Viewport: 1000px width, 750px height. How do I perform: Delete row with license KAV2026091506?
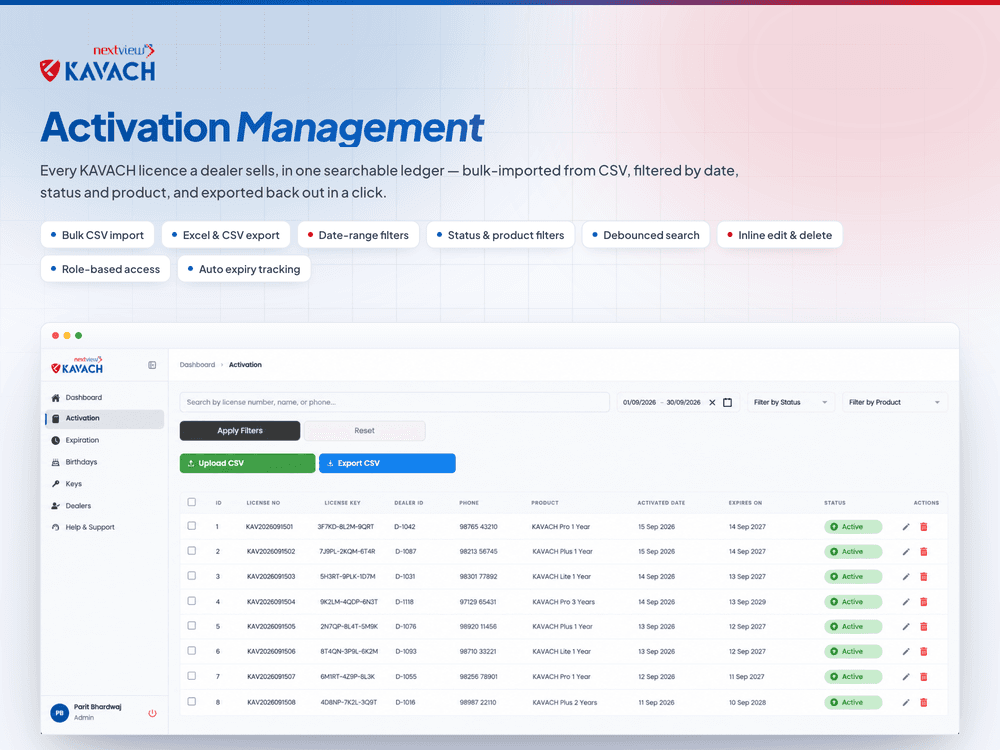[923, 652]
